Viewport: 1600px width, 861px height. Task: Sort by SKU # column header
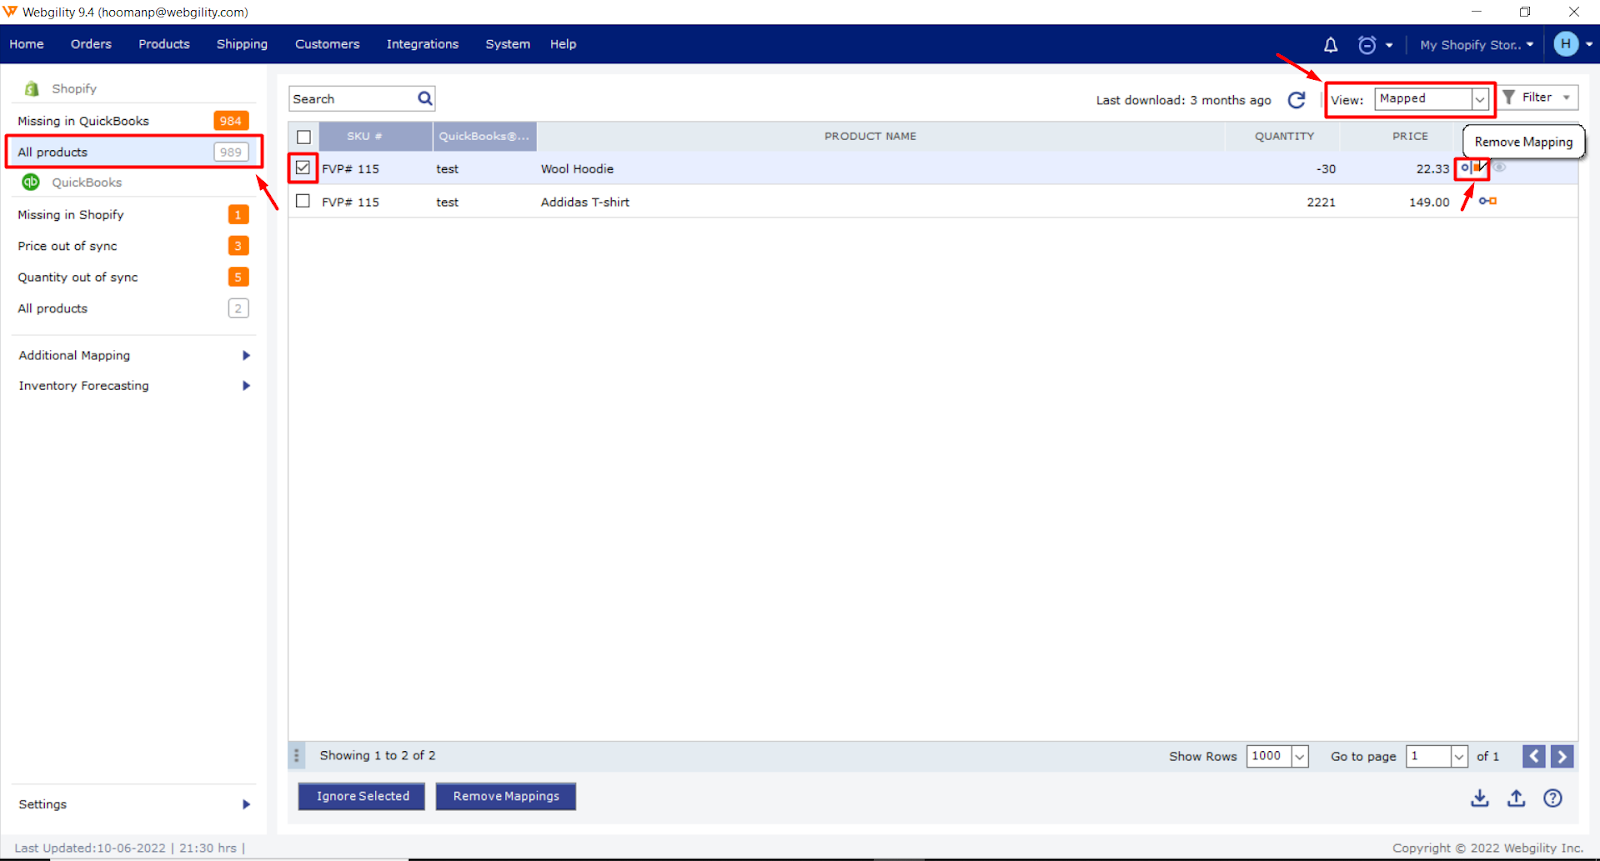click(375, 136)
